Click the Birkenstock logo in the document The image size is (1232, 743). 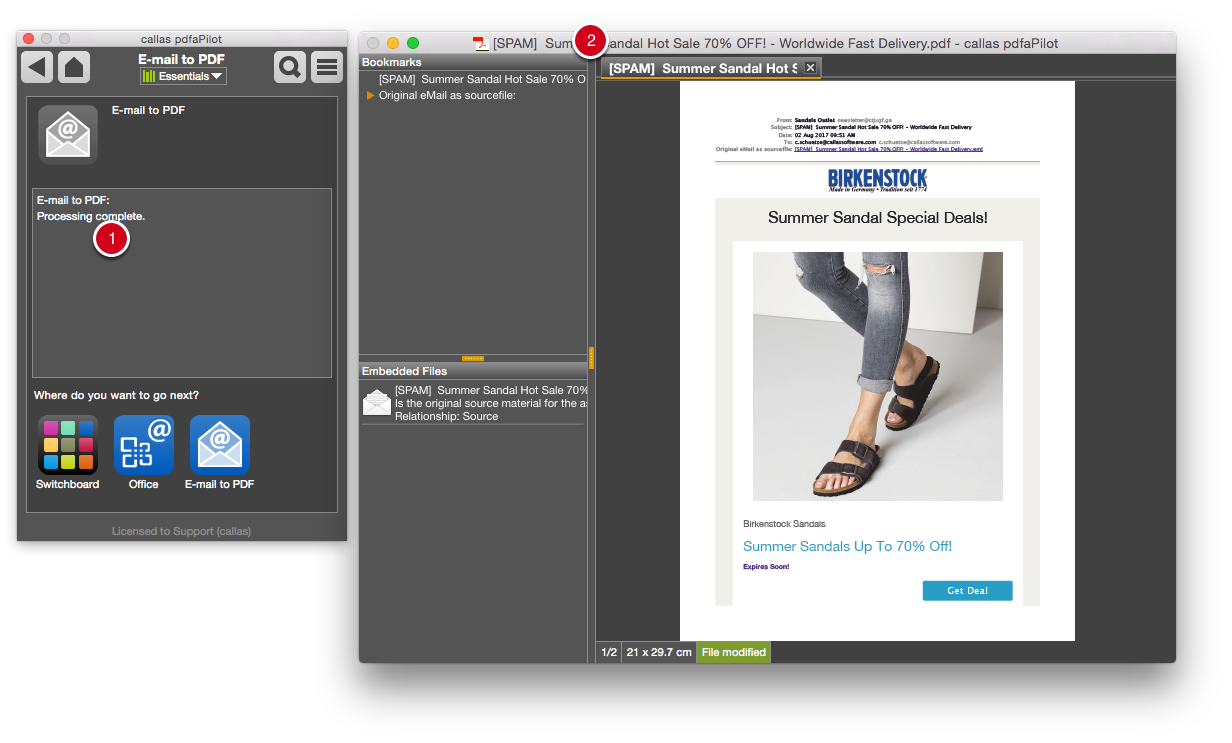[x=877, y=181]
